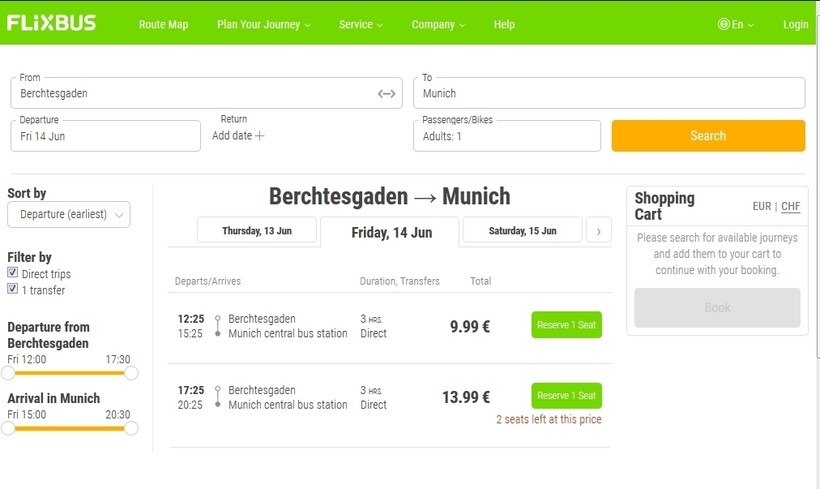820x489 pixels.
Task: Click the 17:25 trip route stop icon
Action: point(218,397)
